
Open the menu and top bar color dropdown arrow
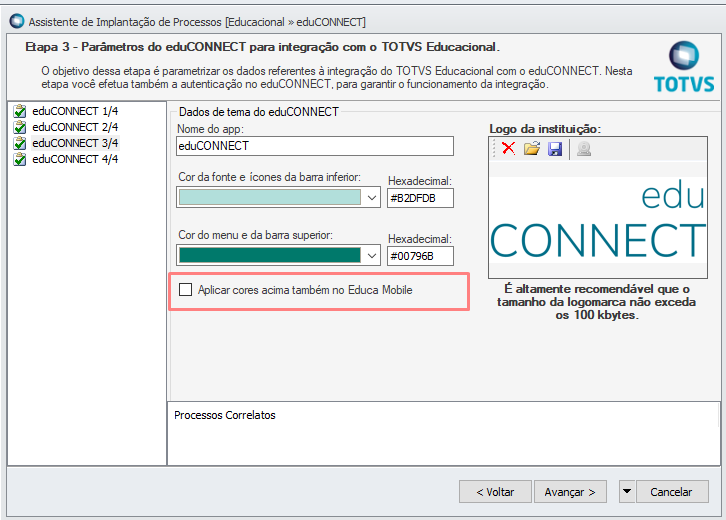(x=372, y=256)
